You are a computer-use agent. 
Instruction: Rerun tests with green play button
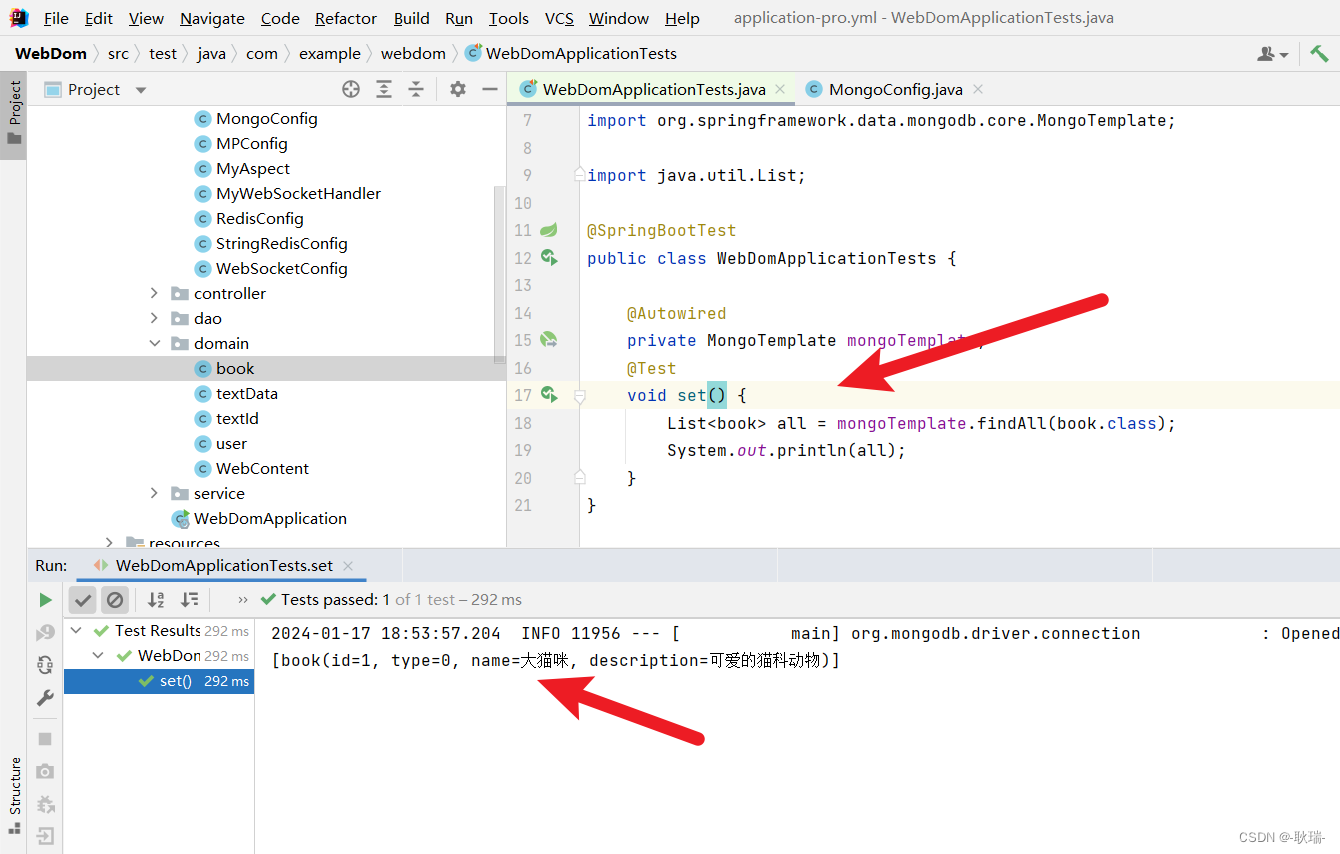click(x=45, y=600)
